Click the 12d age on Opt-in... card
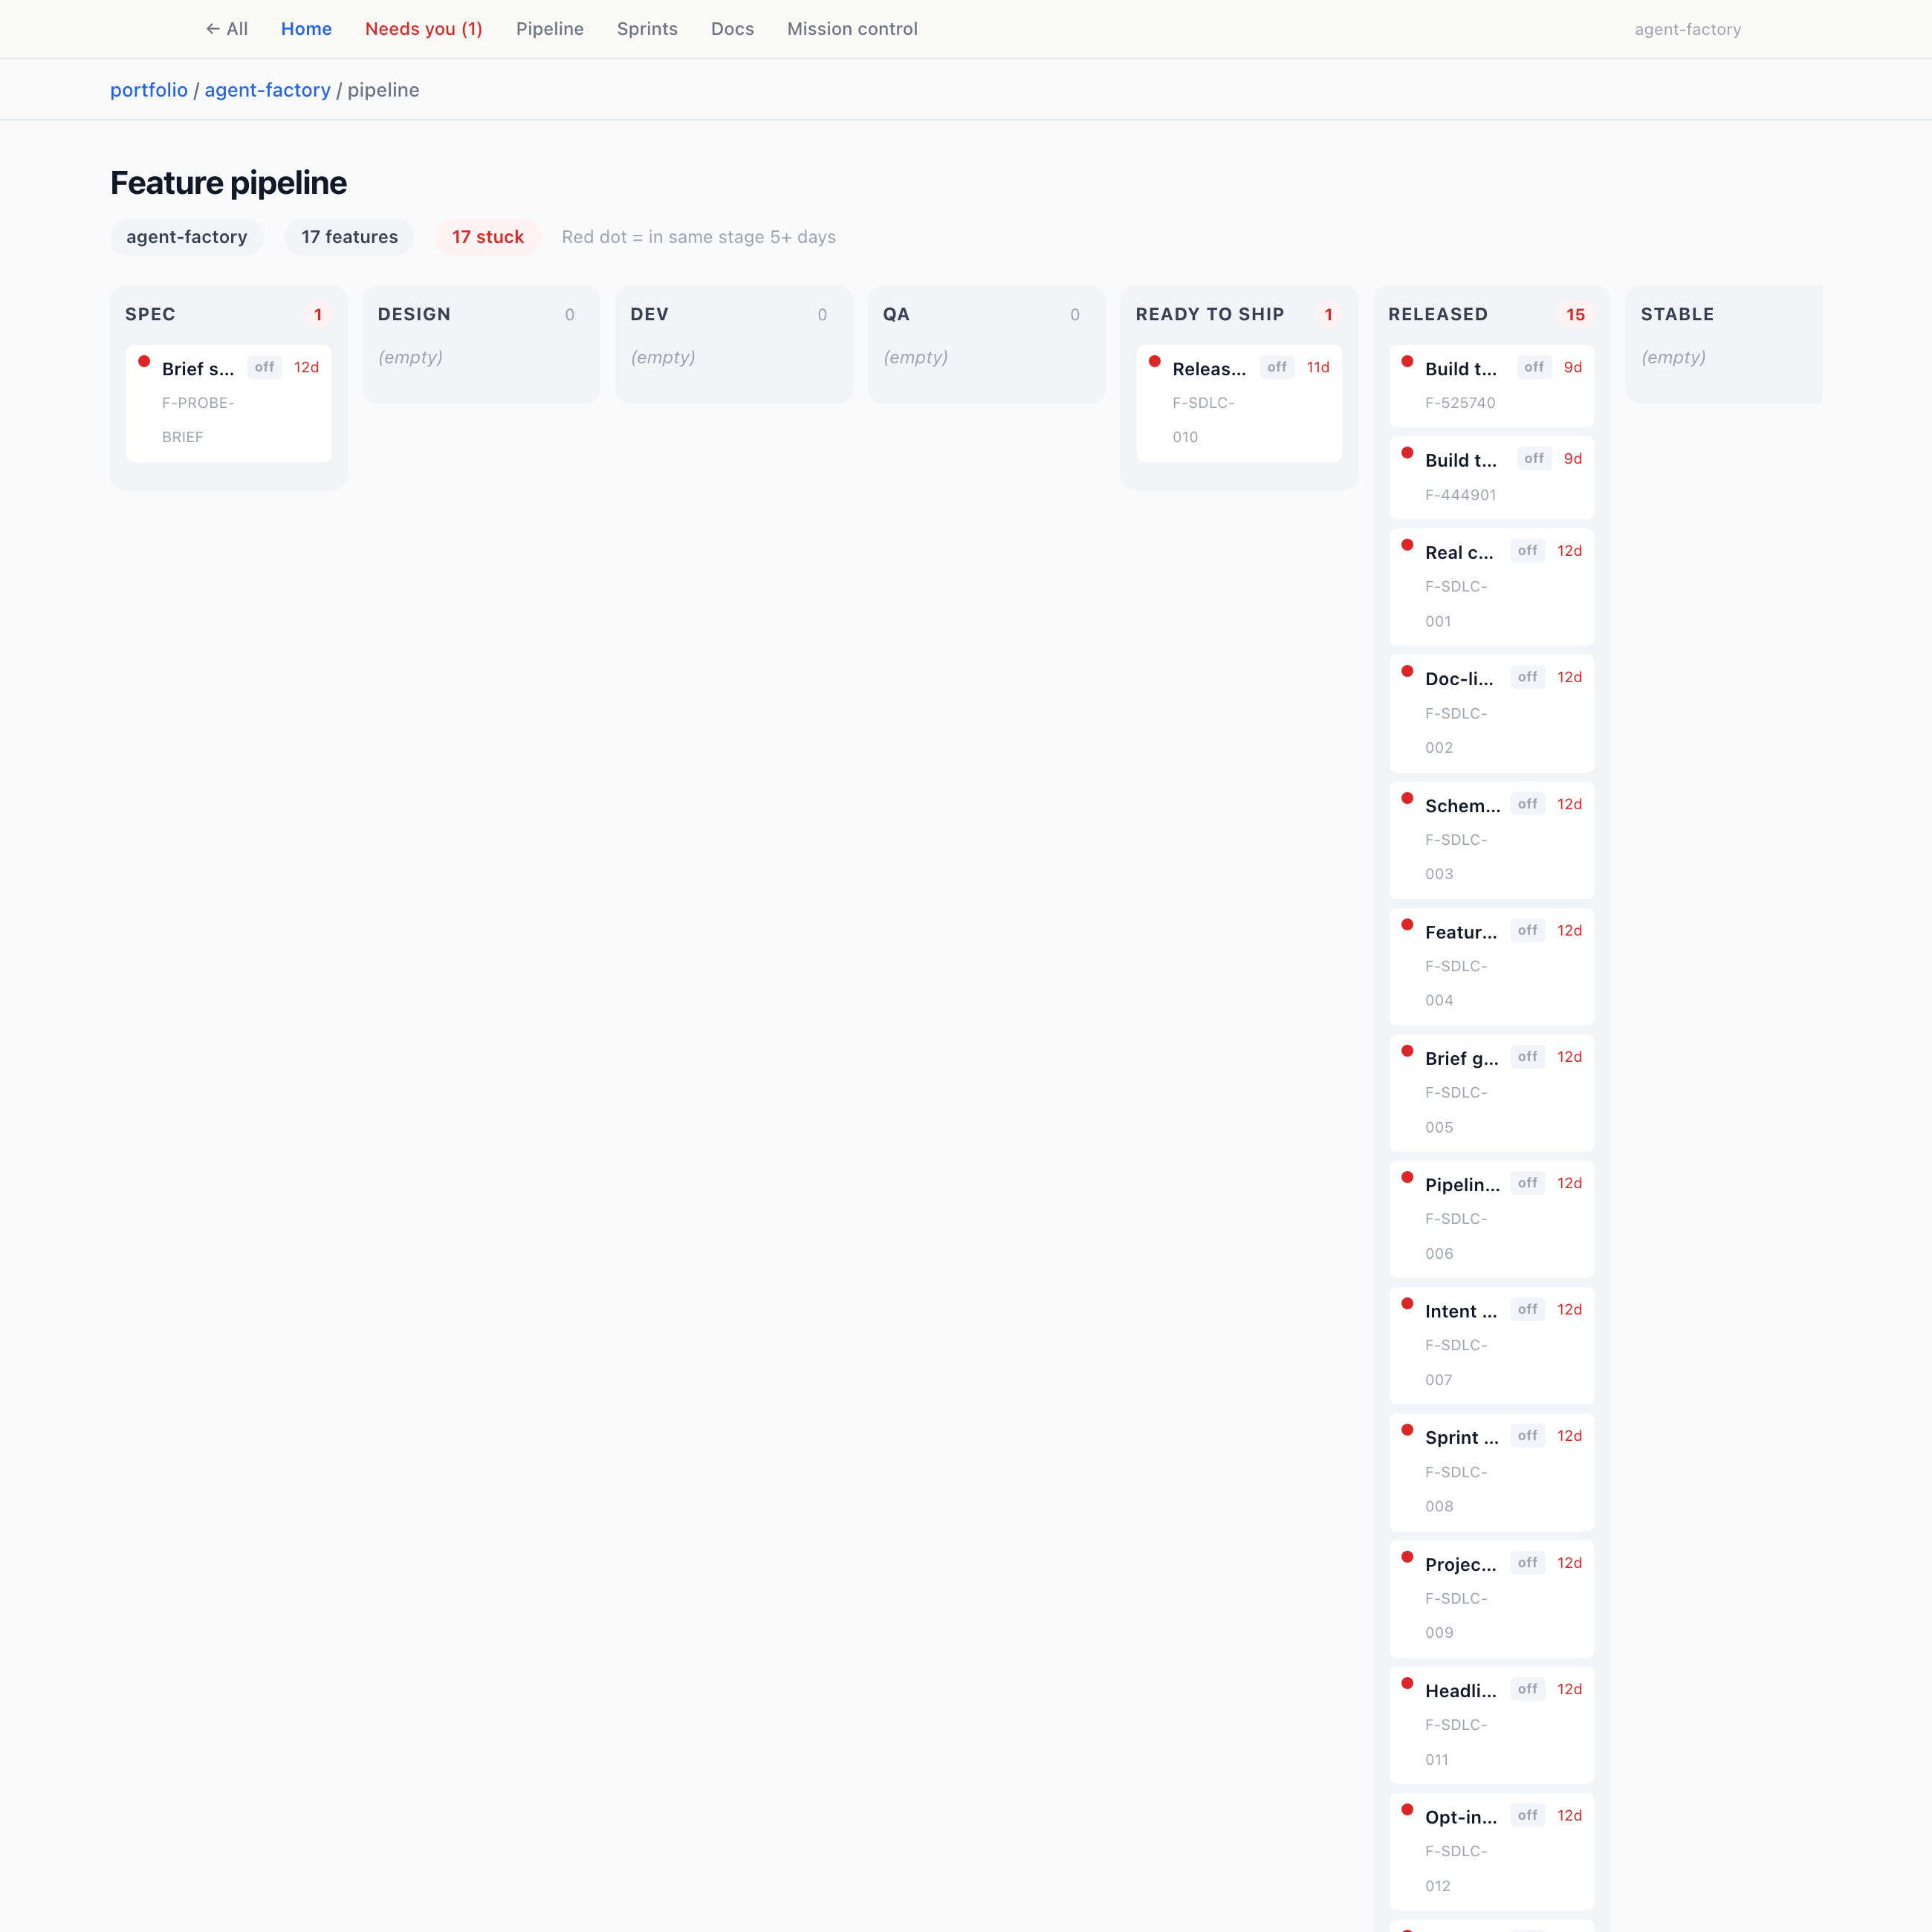Screen dimensions: 1932x1932 [x=1570, y=1815]
